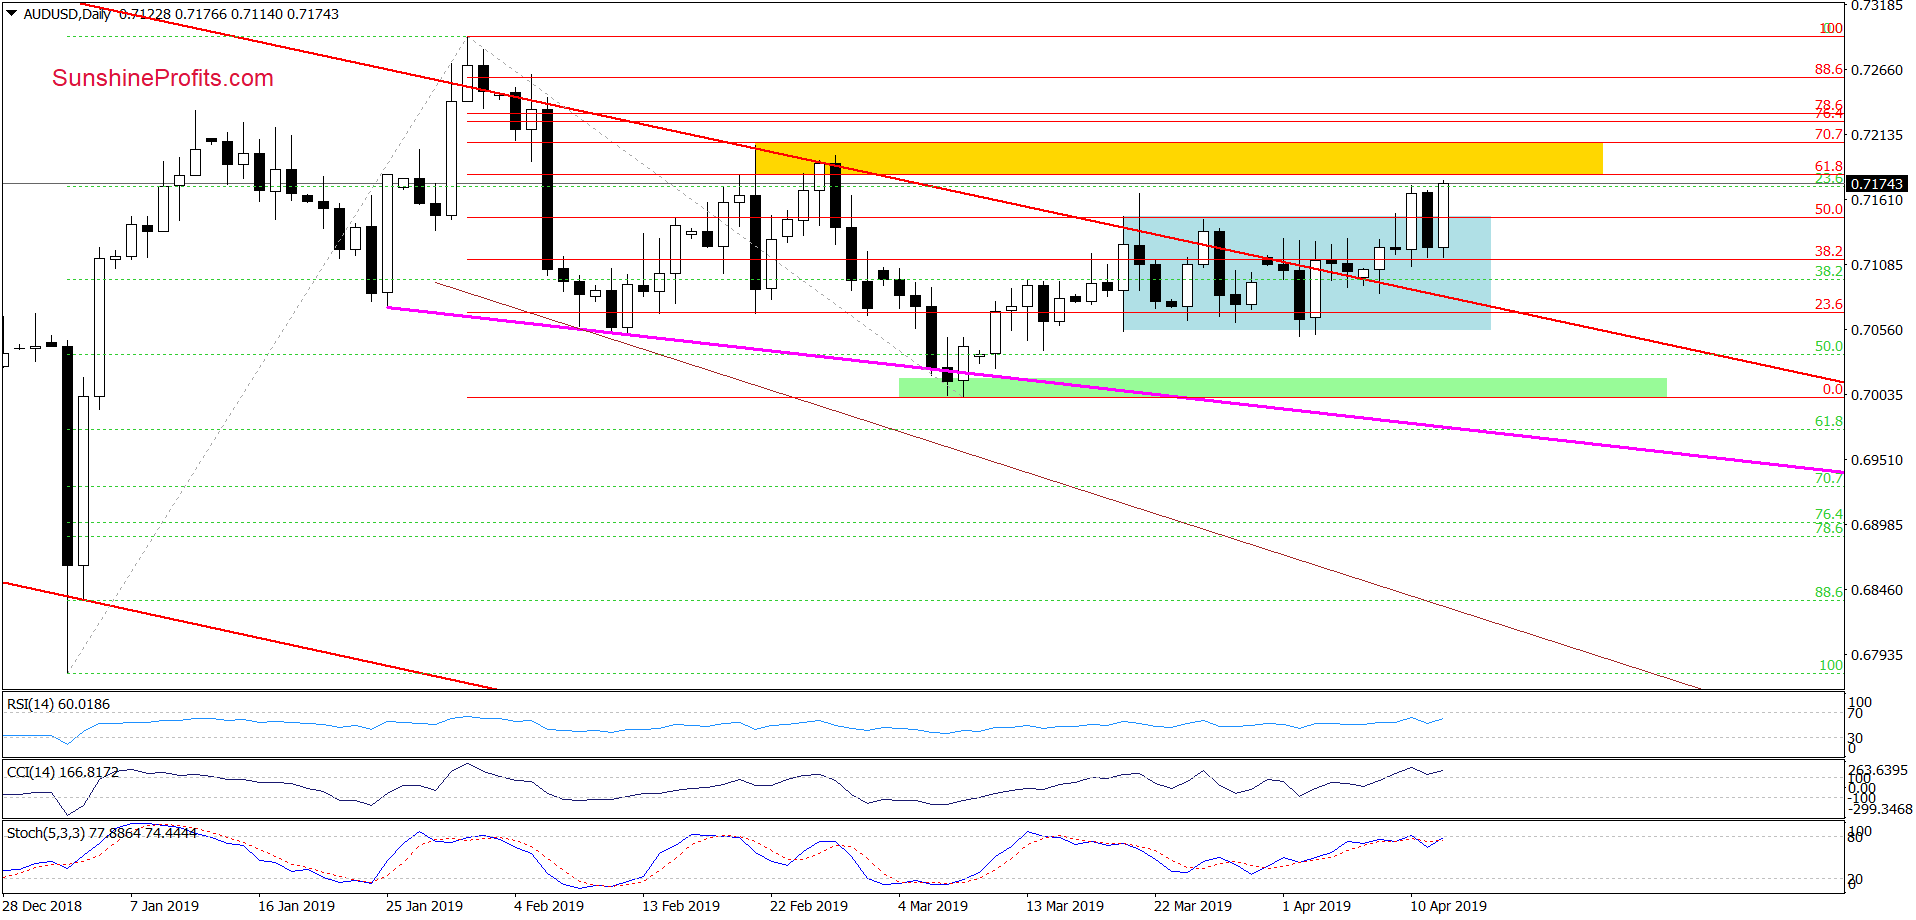
Task: Click the green 70.7 Fibonacci level label
Action: pyautogui.click(x=1829, y=479)
